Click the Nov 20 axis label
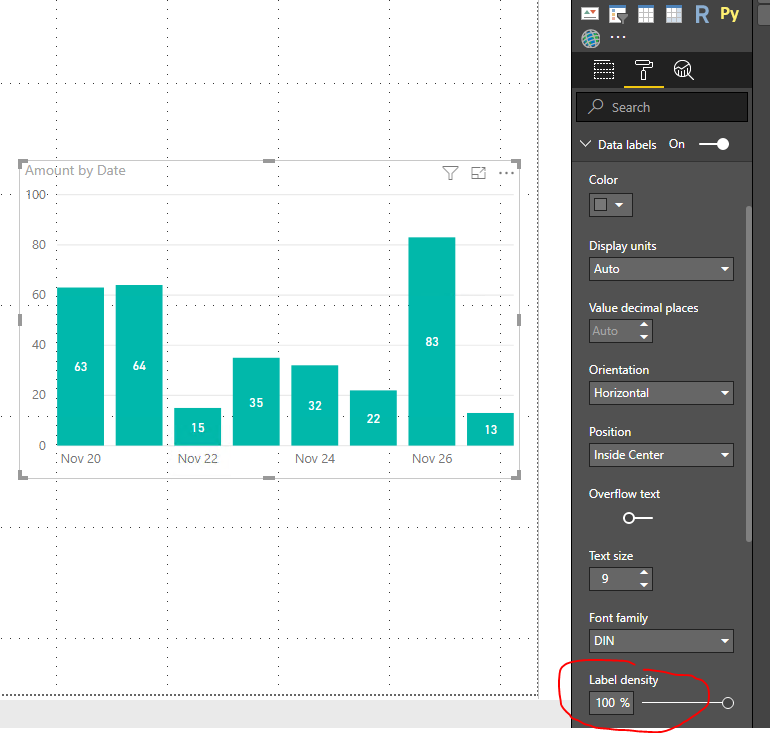Screen dimensions: 770x733 click(x=81, y=459)
